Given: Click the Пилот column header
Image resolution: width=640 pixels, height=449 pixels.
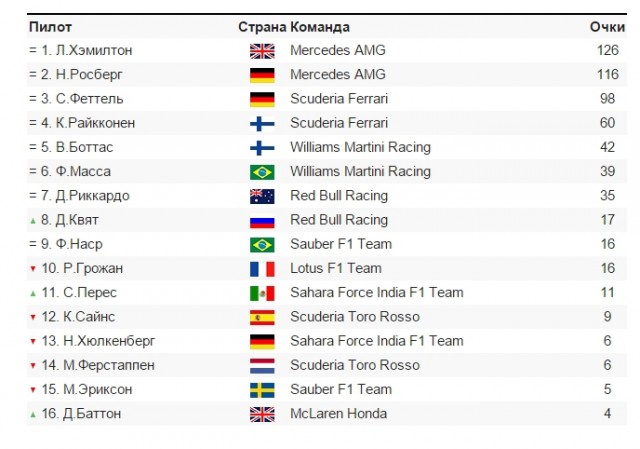Looking at the screenshot, I should 50,27.
